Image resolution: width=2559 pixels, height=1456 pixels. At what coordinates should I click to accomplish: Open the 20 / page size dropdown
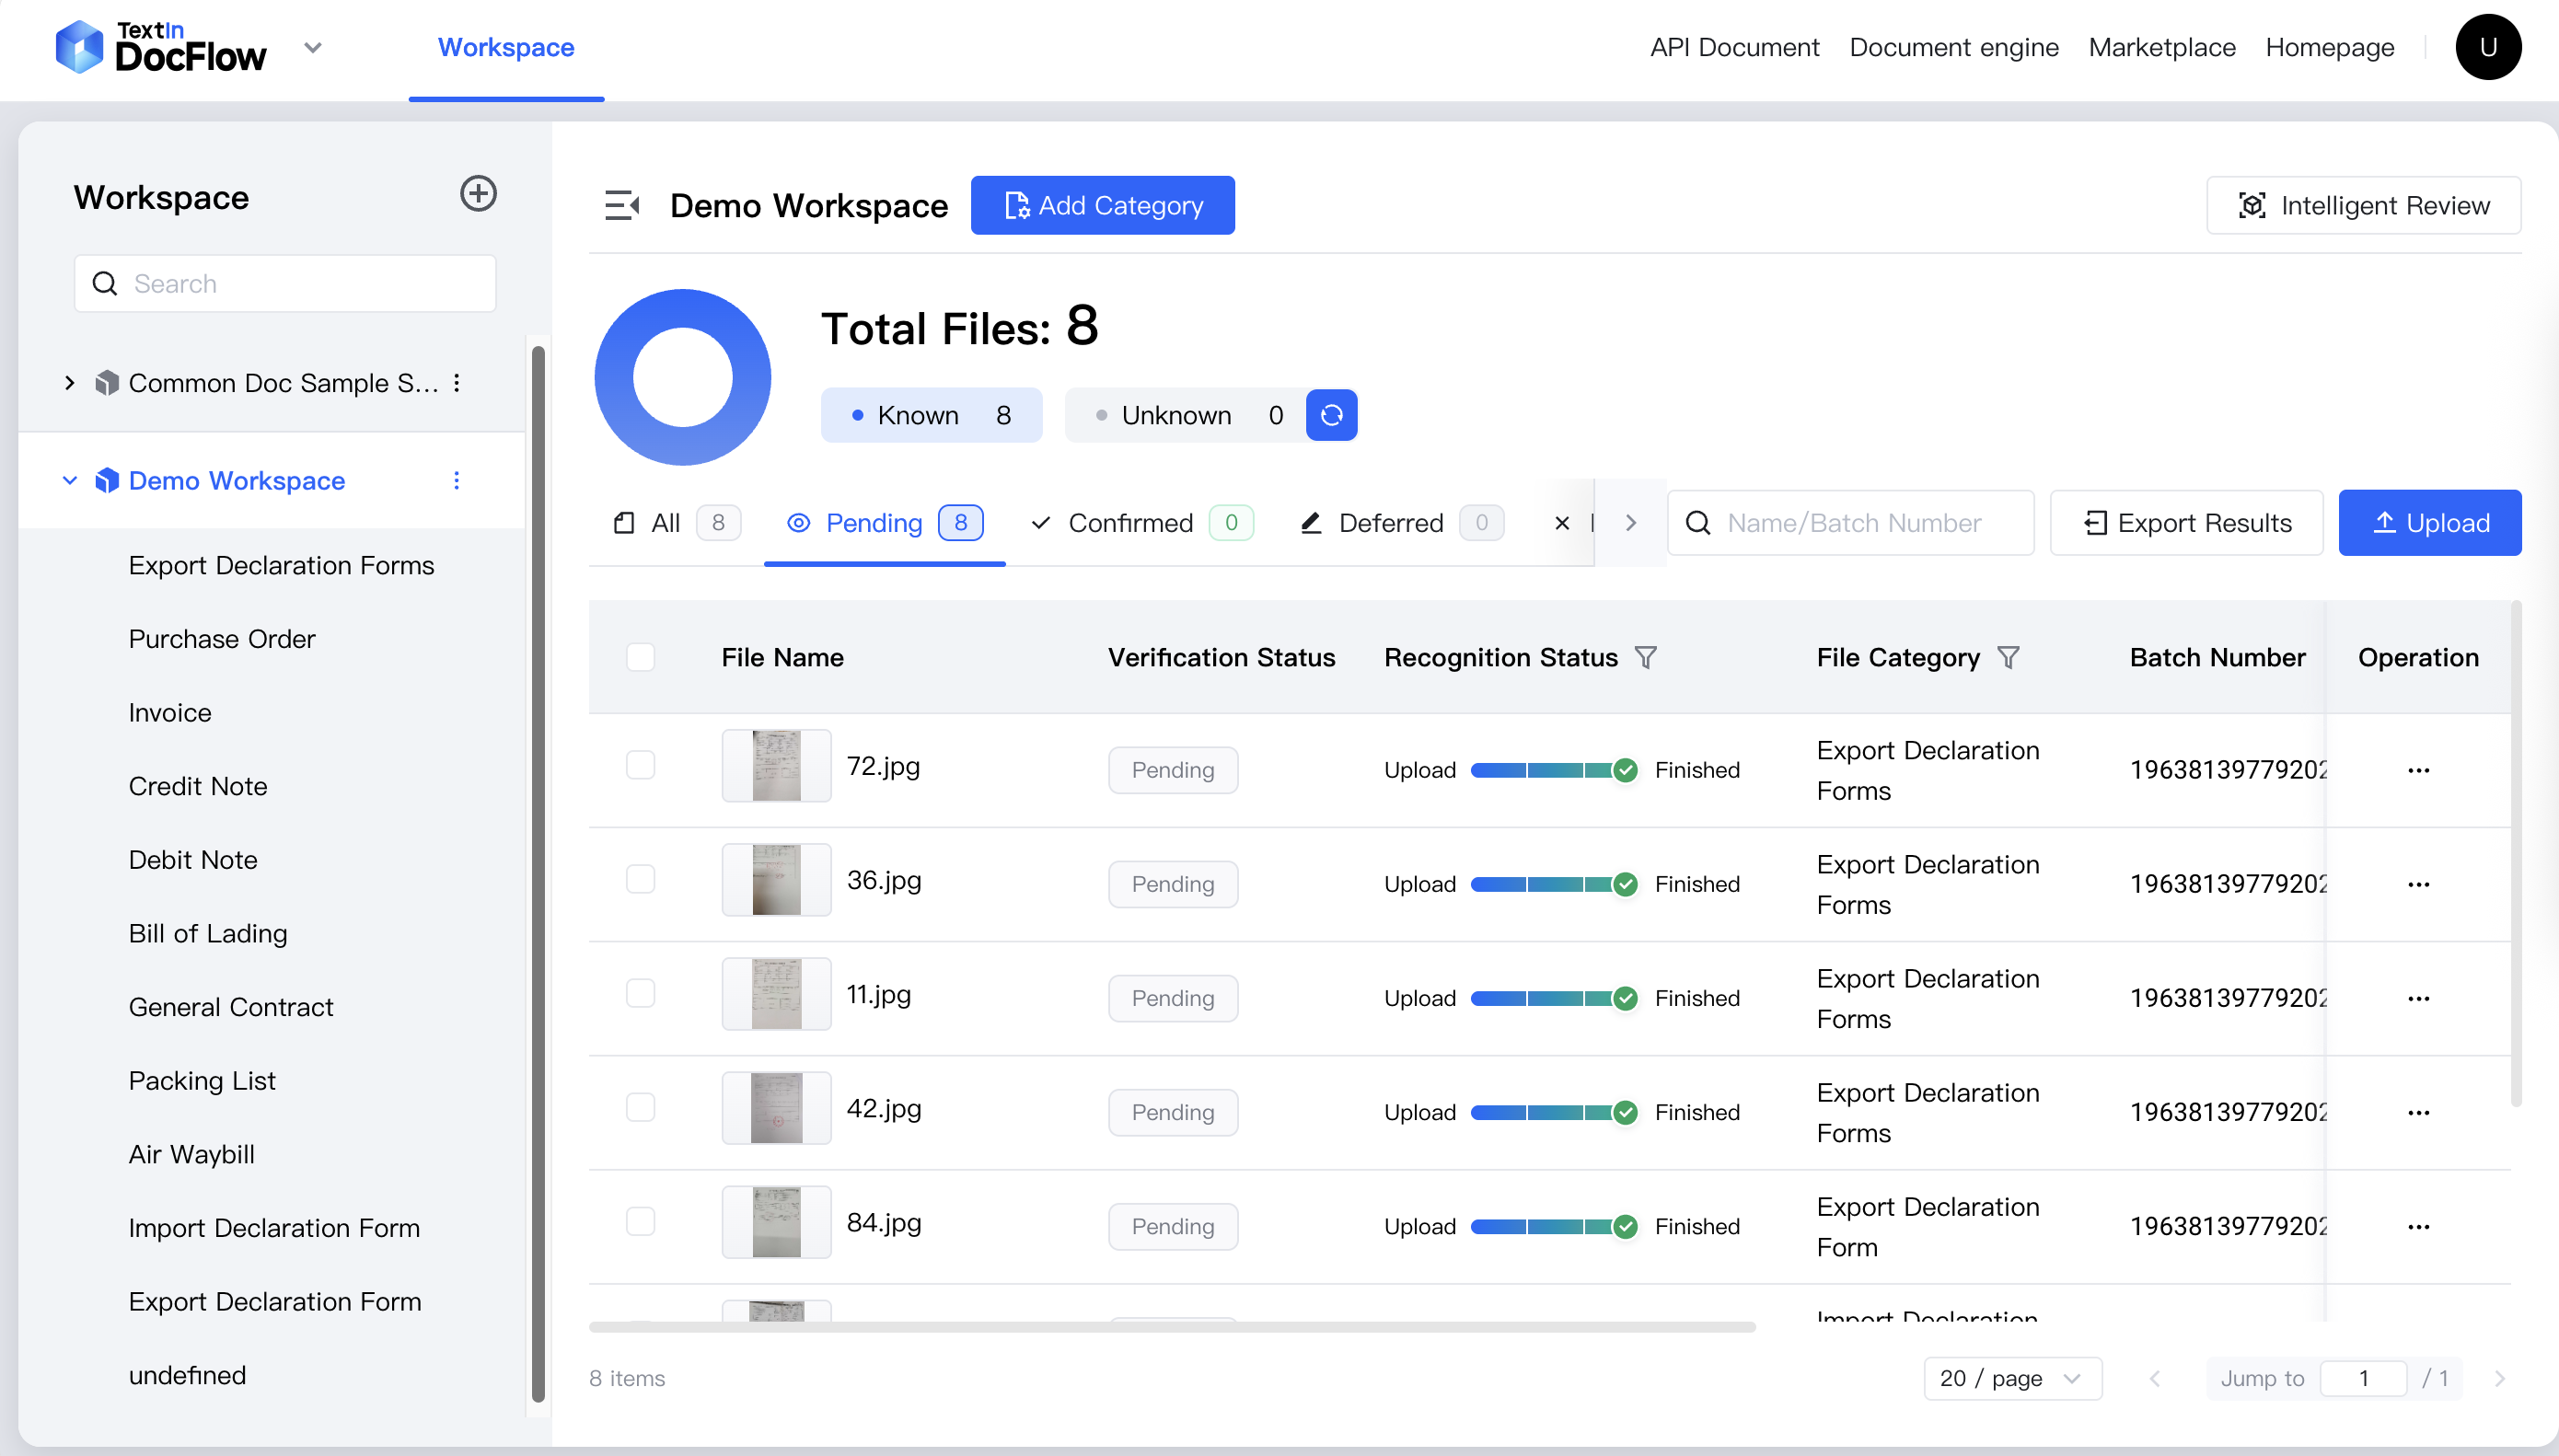pyautogui.click(x=2012, y=1378)
